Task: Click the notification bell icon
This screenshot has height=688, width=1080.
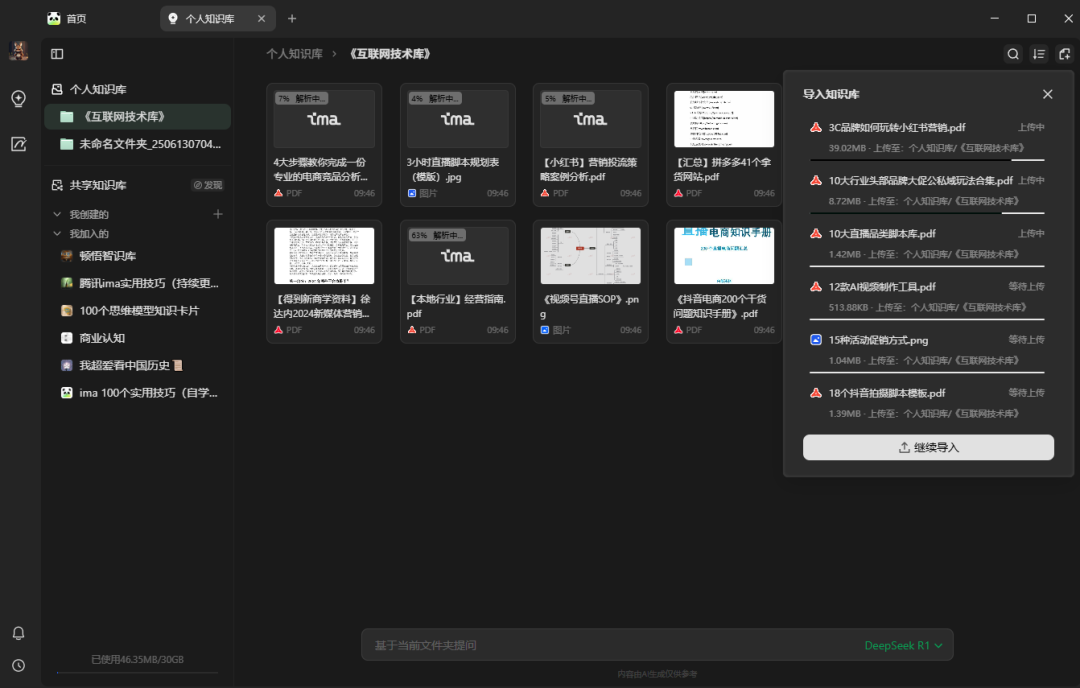Action: [18, 633]
